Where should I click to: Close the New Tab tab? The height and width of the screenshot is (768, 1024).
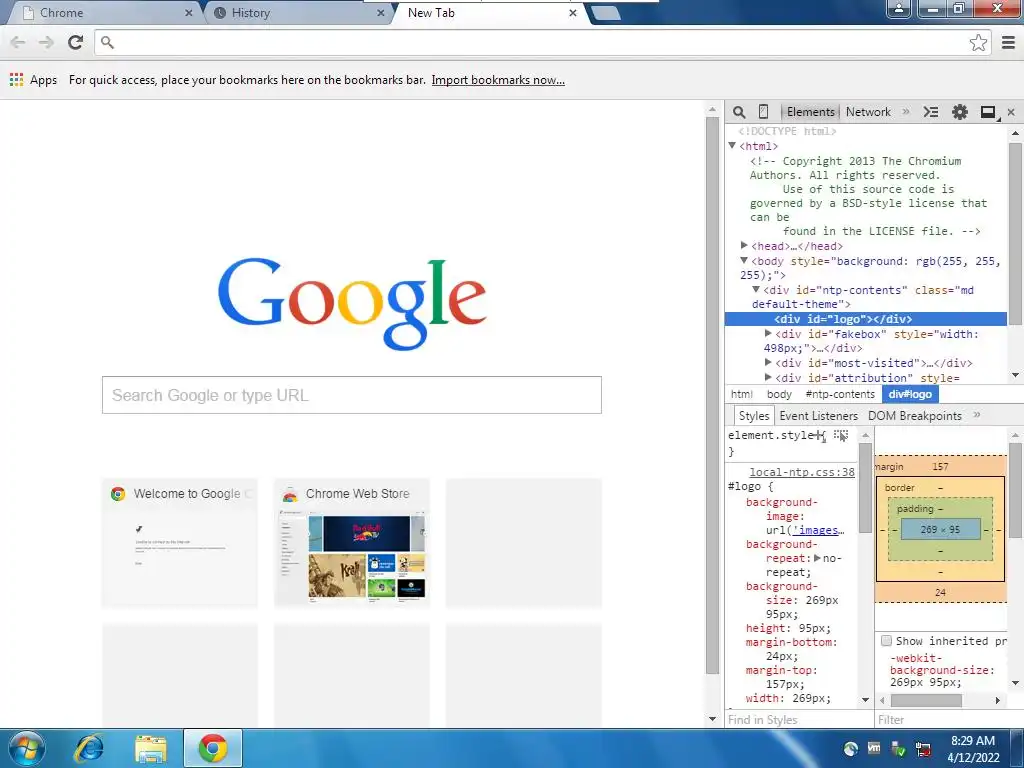pos(573,12)
